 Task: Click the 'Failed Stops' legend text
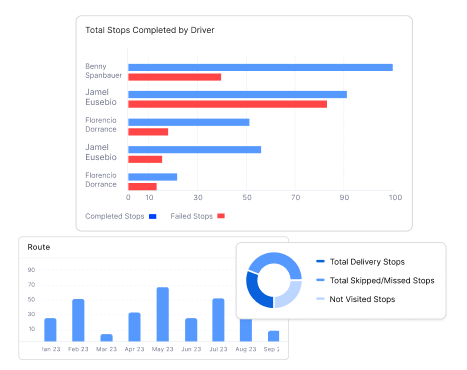(192, 216)
